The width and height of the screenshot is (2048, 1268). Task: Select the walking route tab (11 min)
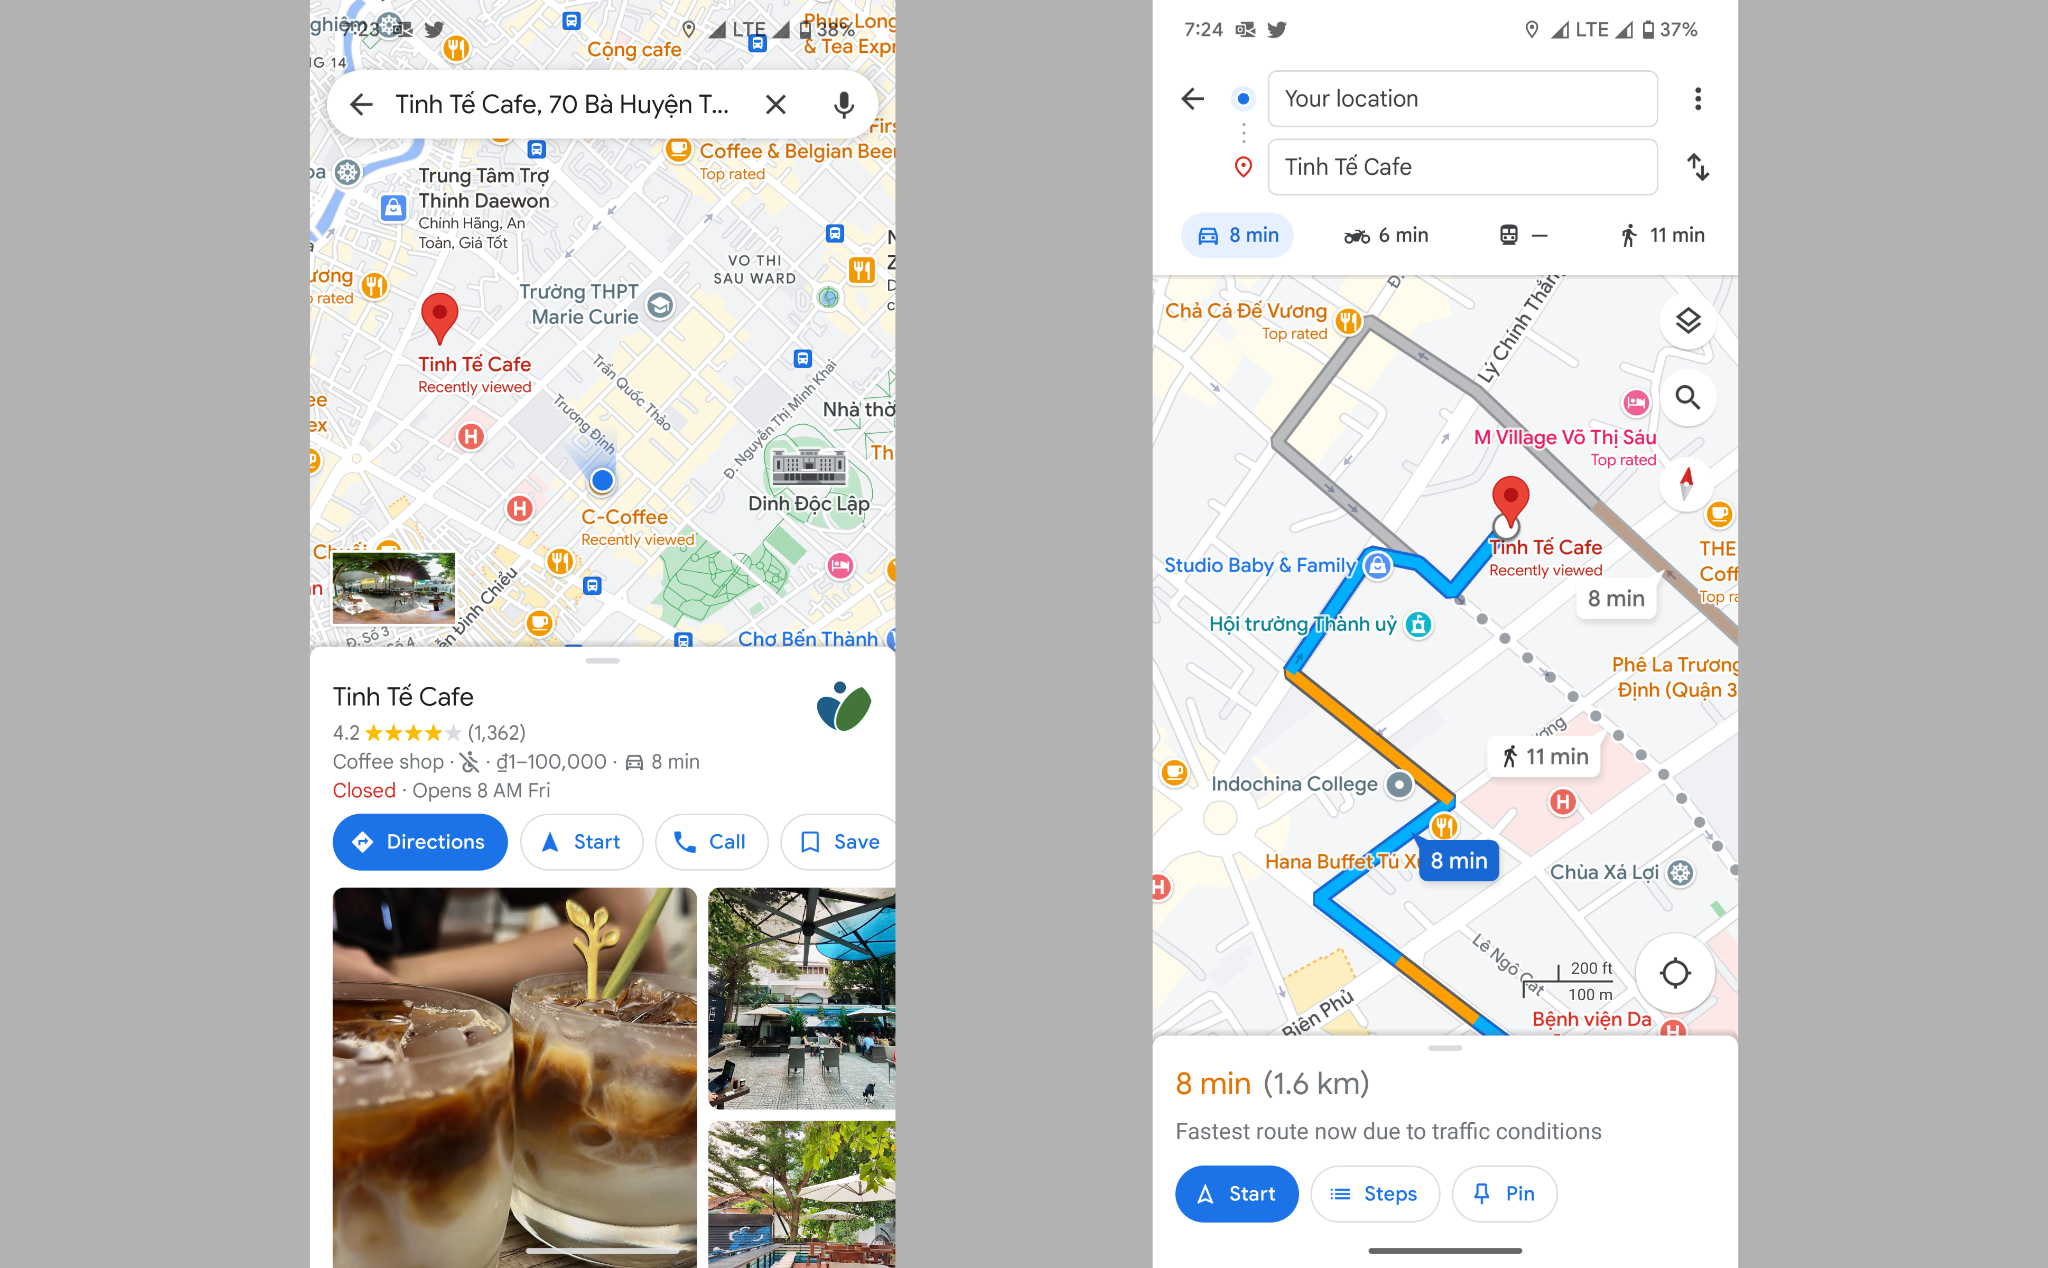click(1656, 234)
